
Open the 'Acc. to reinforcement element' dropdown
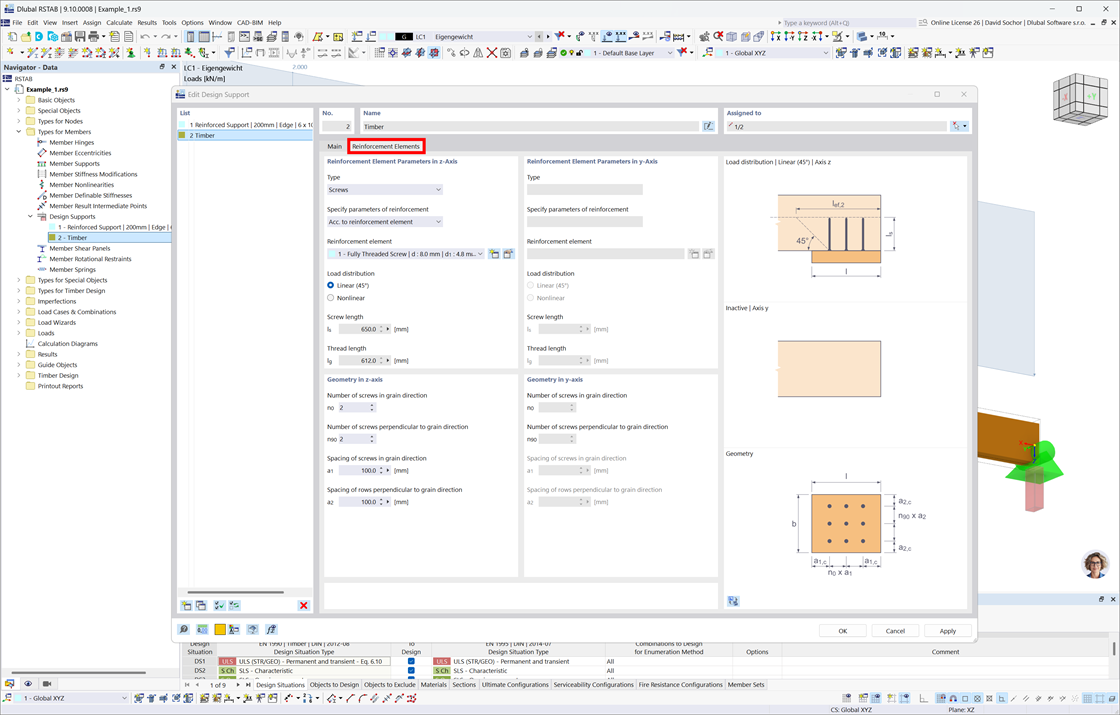tap(385, 222)
